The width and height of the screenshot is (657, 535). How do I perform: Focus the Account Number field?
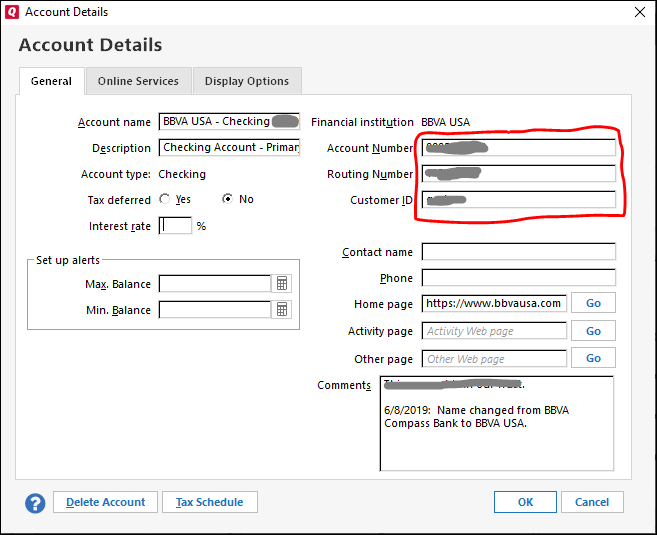[519, 147]
